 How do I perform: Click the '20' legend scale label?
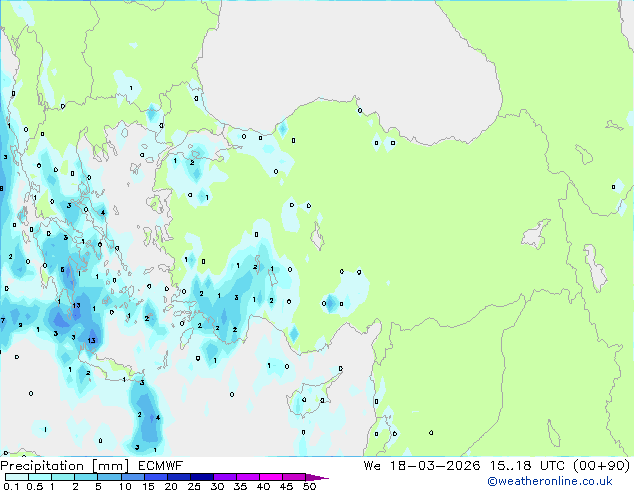(171, 486)
